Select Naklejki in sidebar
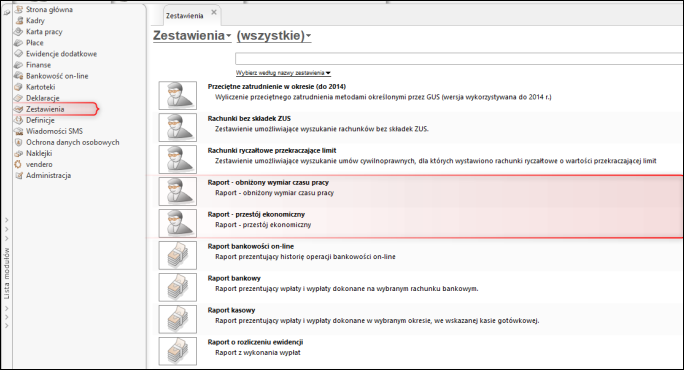Viewport: 684px width, 370px height. (x=39, y=154)
